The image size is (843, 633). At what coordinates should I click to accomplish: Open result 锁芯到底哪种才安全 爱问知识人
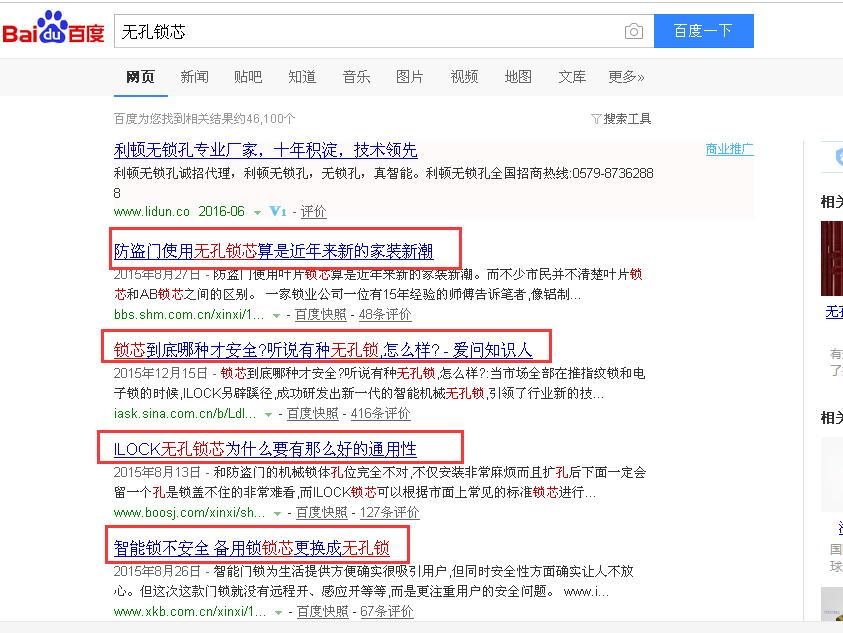click(323, 350)
